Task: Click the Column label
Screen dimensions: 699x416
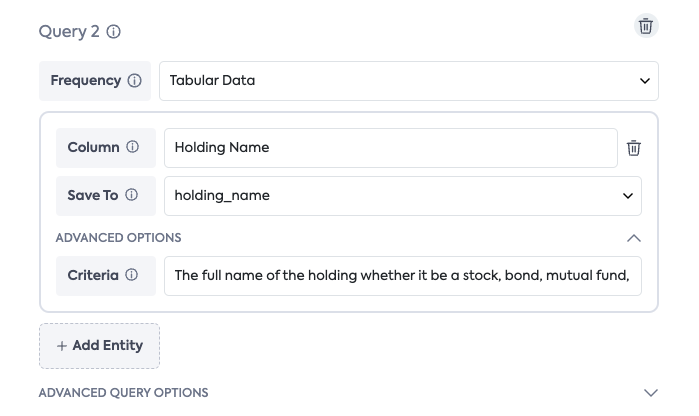Action: click(93, 148)
